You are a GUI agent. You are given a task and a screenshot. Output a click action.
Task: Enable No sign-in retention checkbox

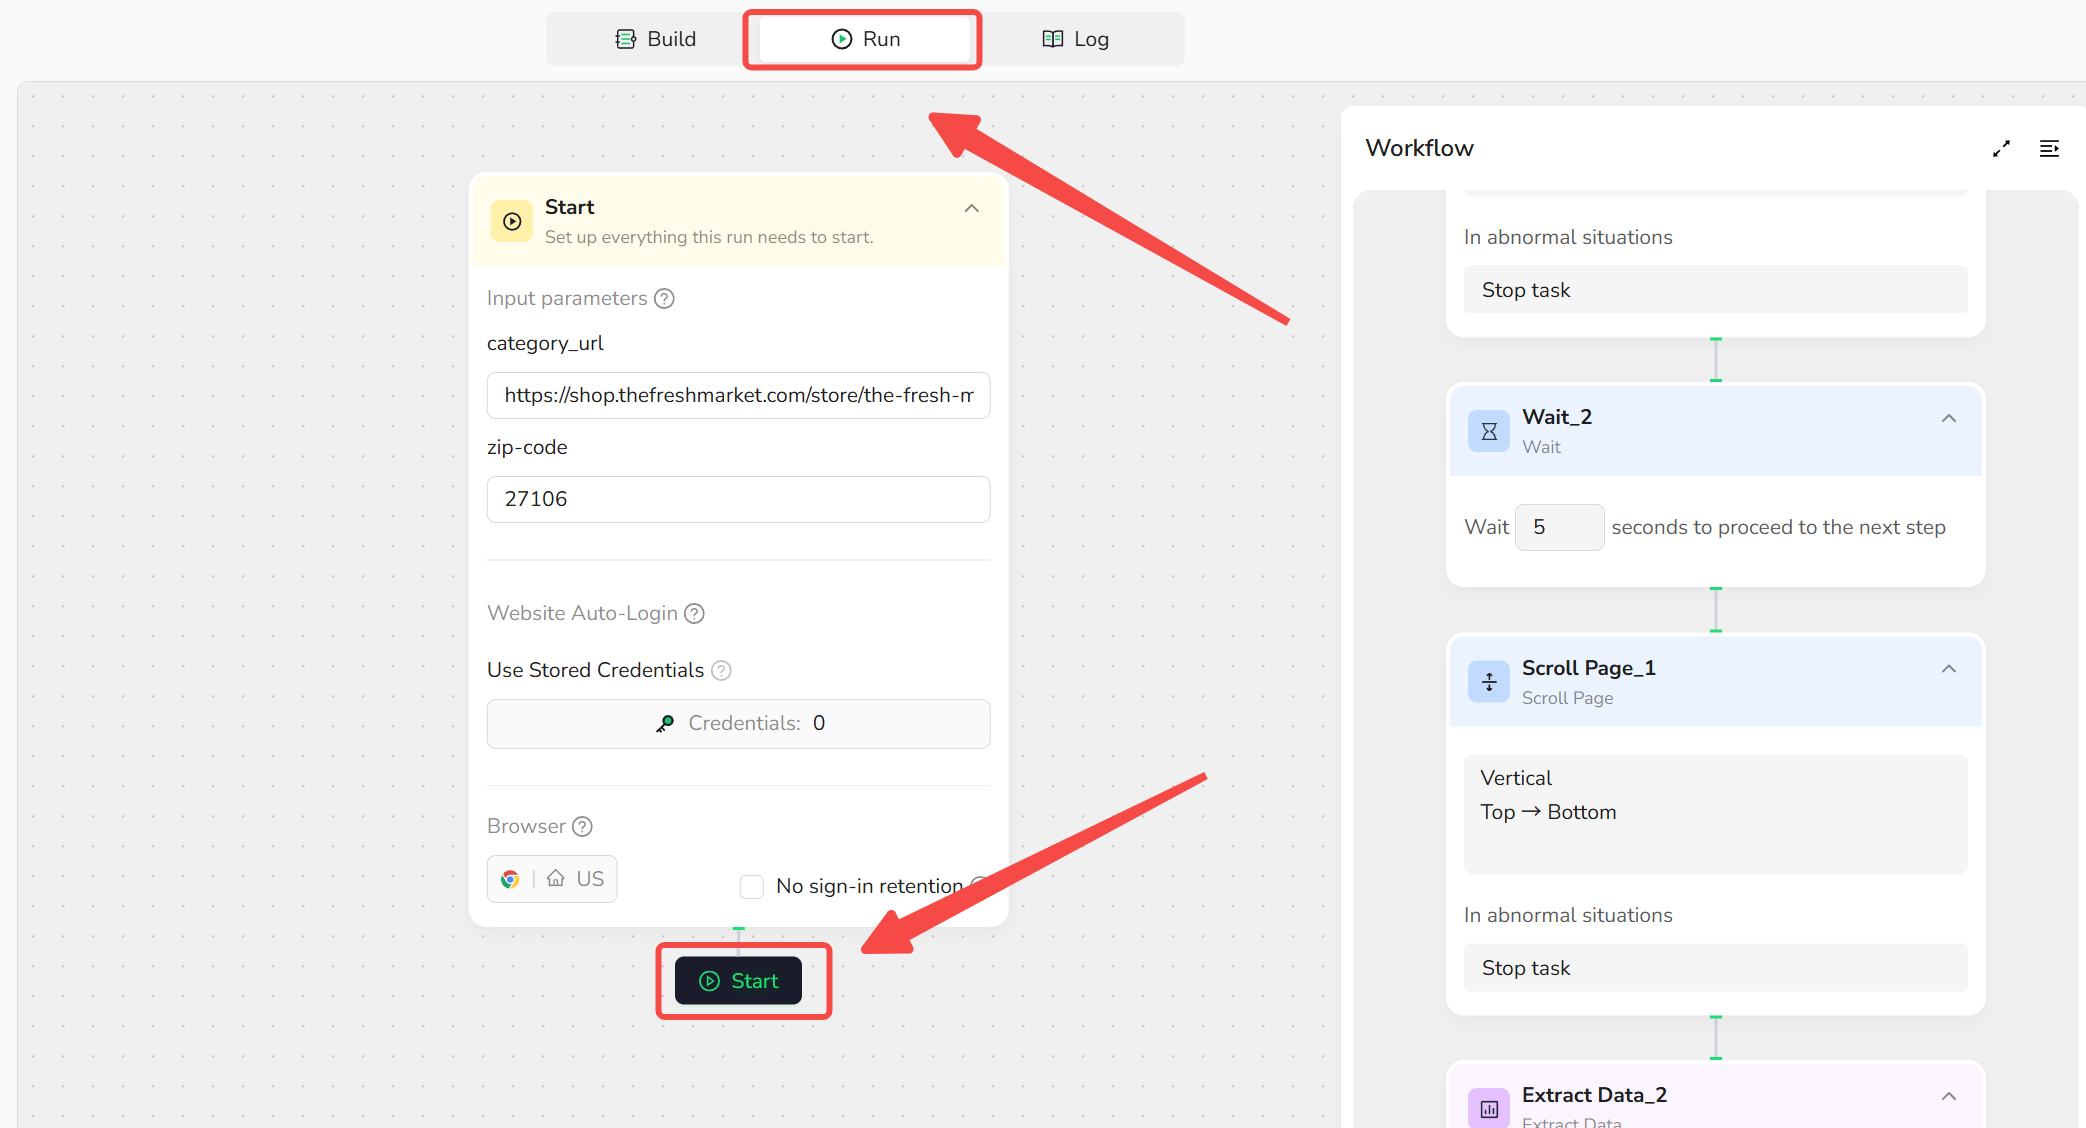[x=752, y=887]
